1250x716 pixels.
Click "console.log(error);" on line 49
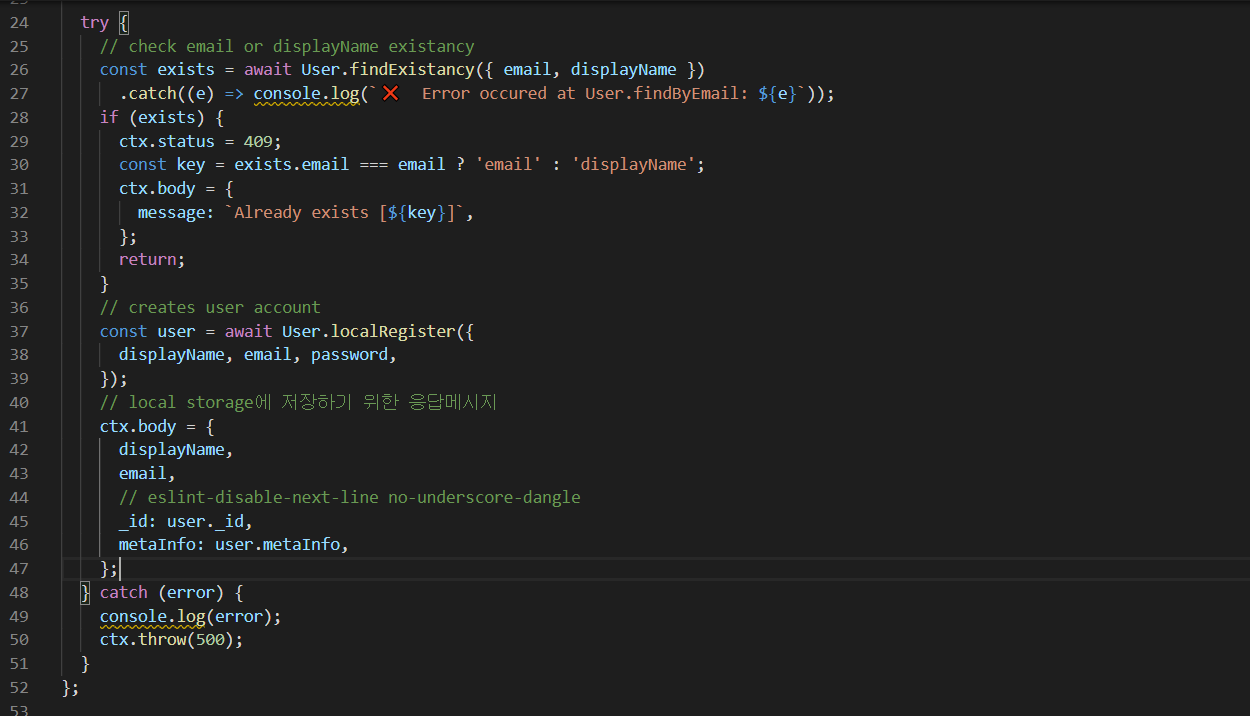[191, 616]
